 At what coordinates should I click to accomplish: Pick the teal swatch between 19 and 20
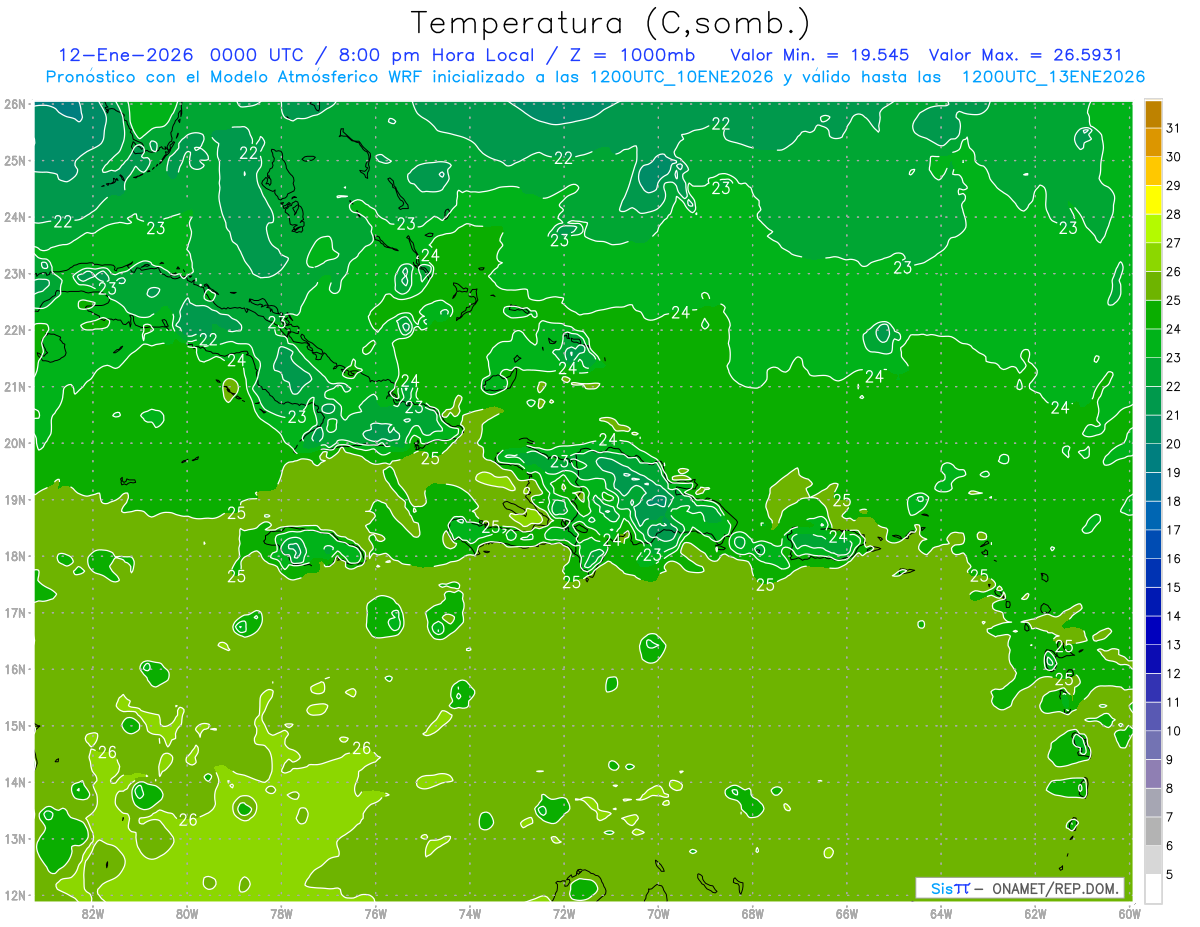click(x=1153, y=458)
